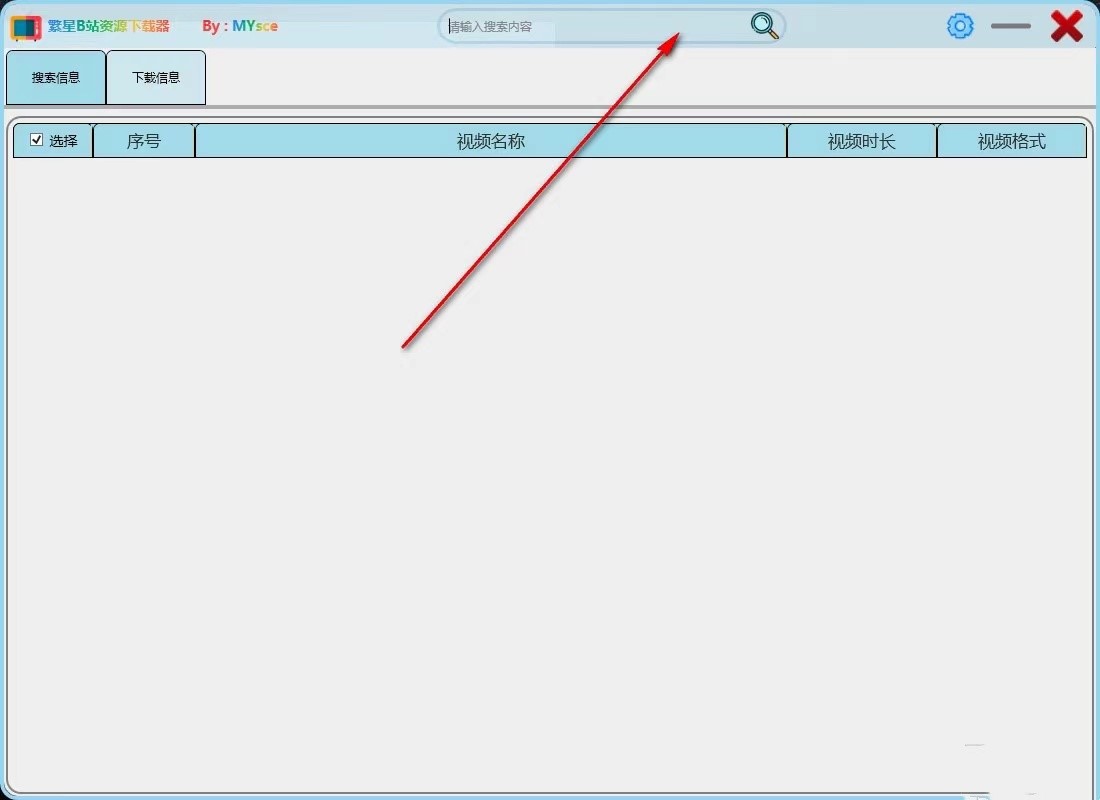This screenshot has height=800, width=1100.
Task: Open settings via the gear icon
Action: pyautogui.click(x=960, y=26)
